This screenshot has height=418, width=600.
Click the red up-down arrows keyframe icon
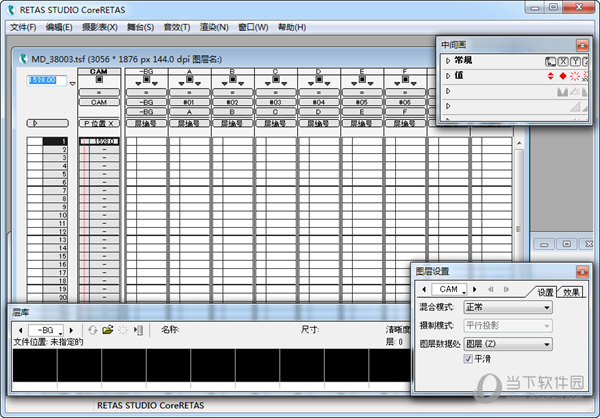[x=551, y=76]
